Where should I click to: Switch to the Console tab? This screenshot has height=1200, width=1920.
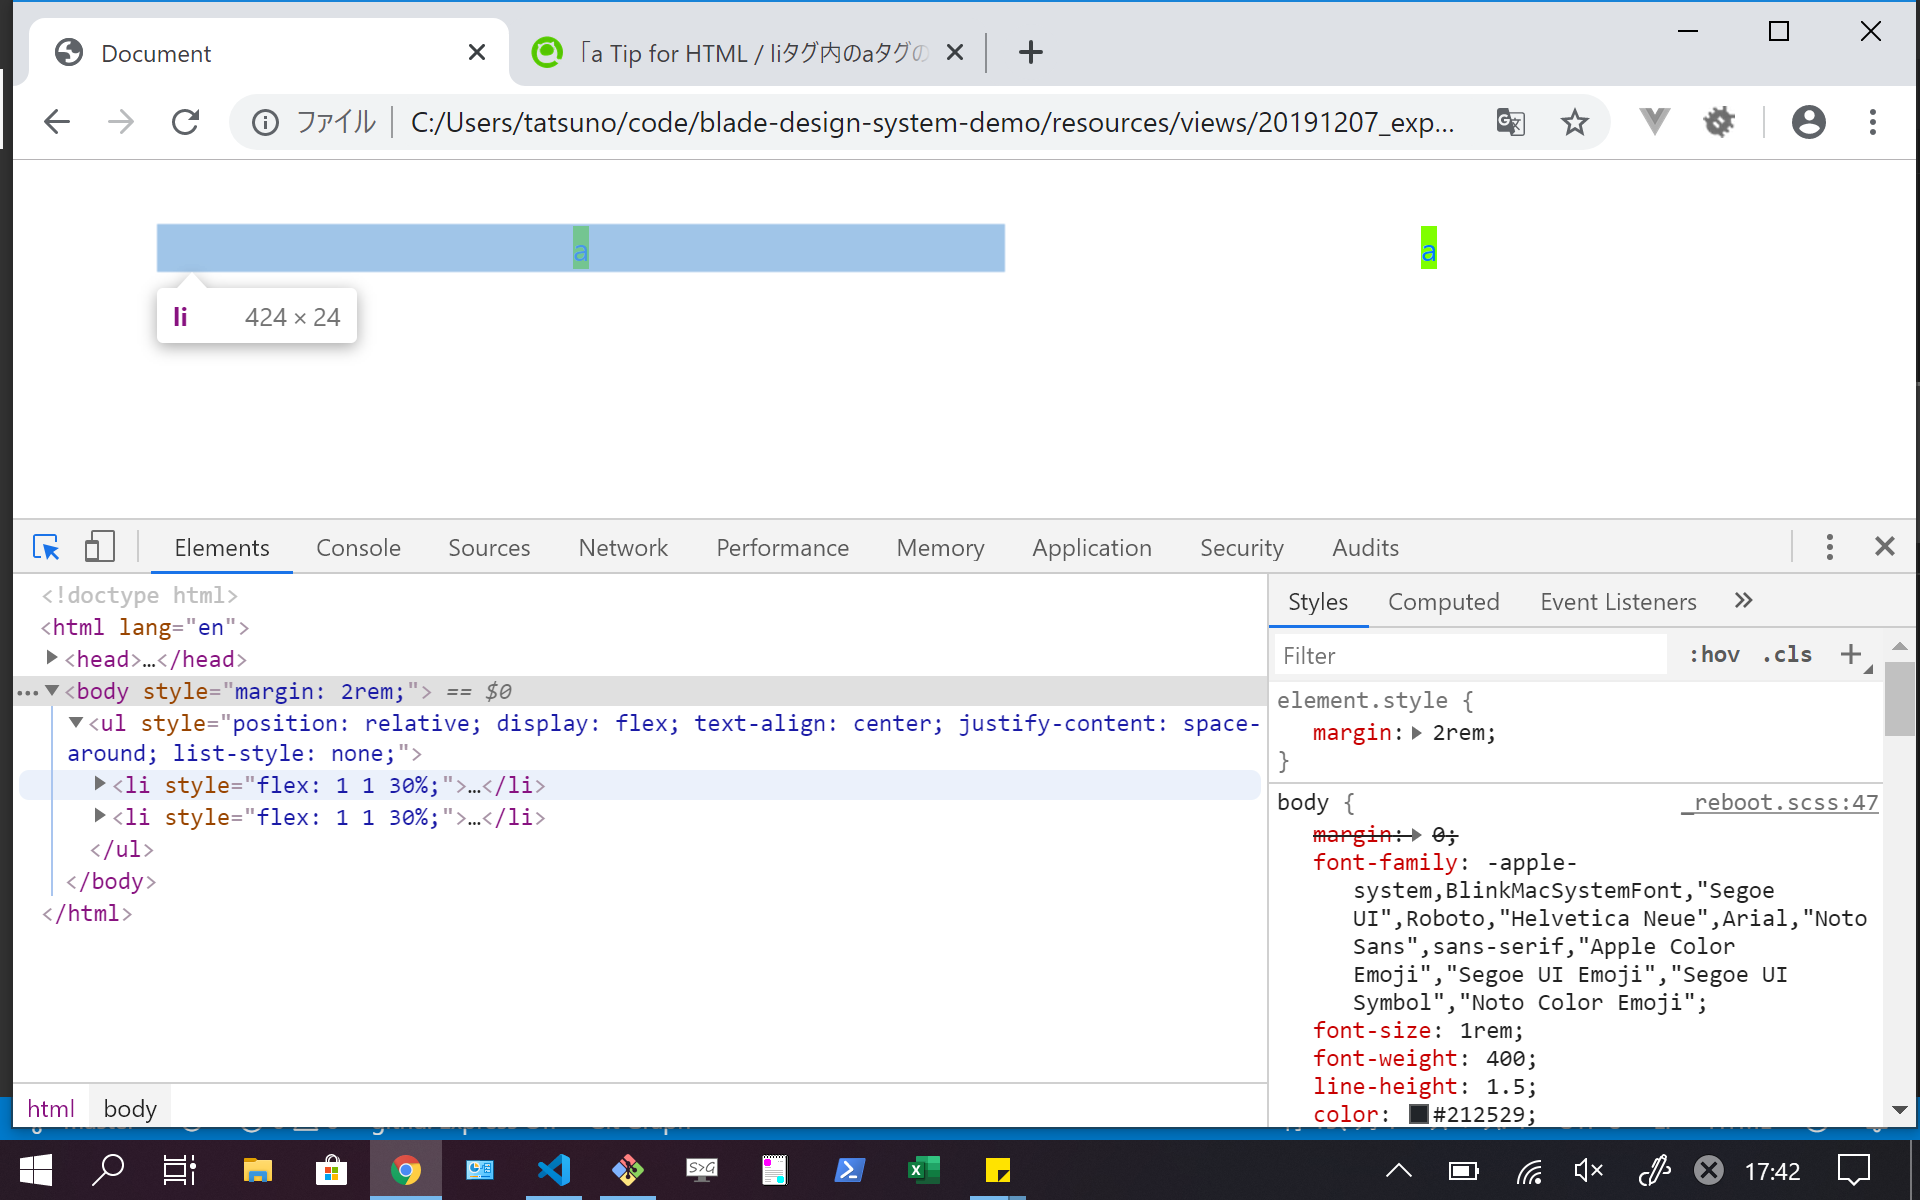tap(358, 548)
